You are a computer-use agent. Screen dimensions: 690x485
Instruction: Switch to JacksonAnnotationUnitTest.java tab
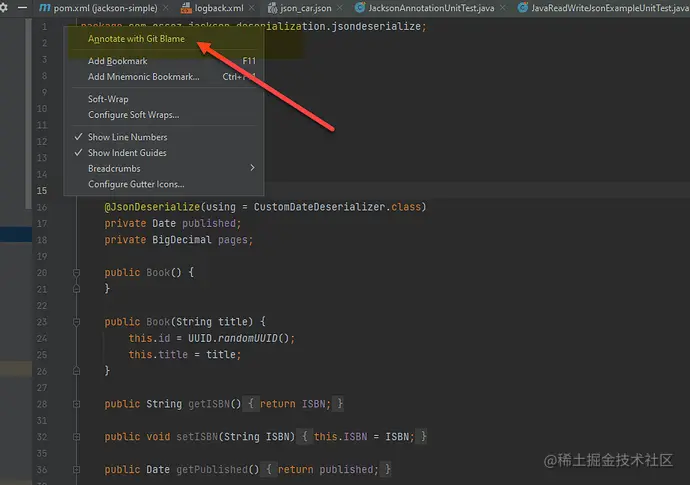pos(431,8)
